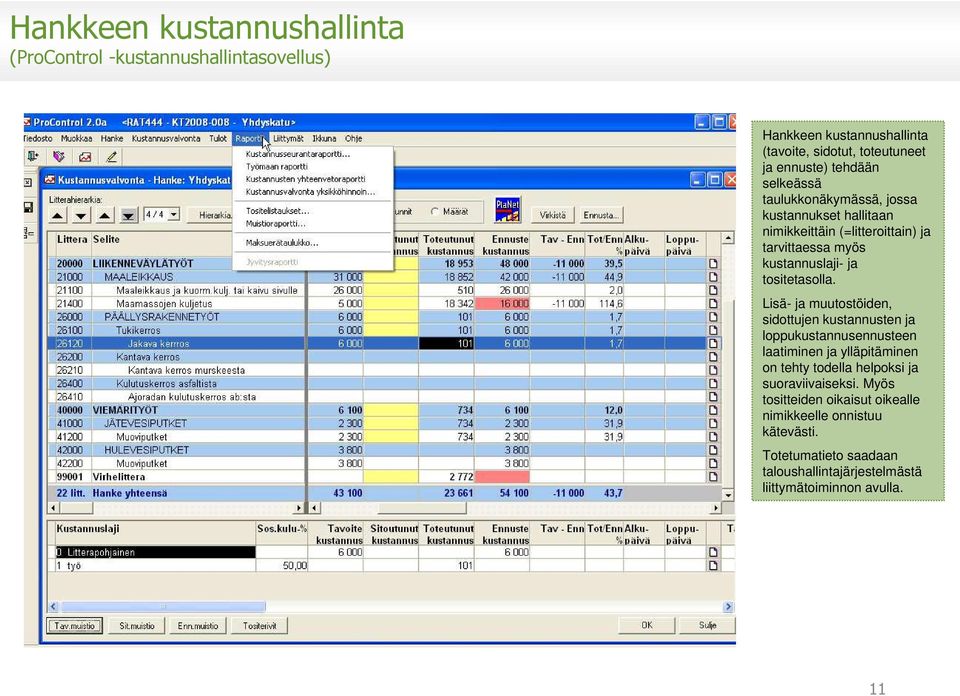The height and width of the screenshot is (696, 960).
Task: Click the hierarchy tree icon in left sidebar
Action: [29, 233]
